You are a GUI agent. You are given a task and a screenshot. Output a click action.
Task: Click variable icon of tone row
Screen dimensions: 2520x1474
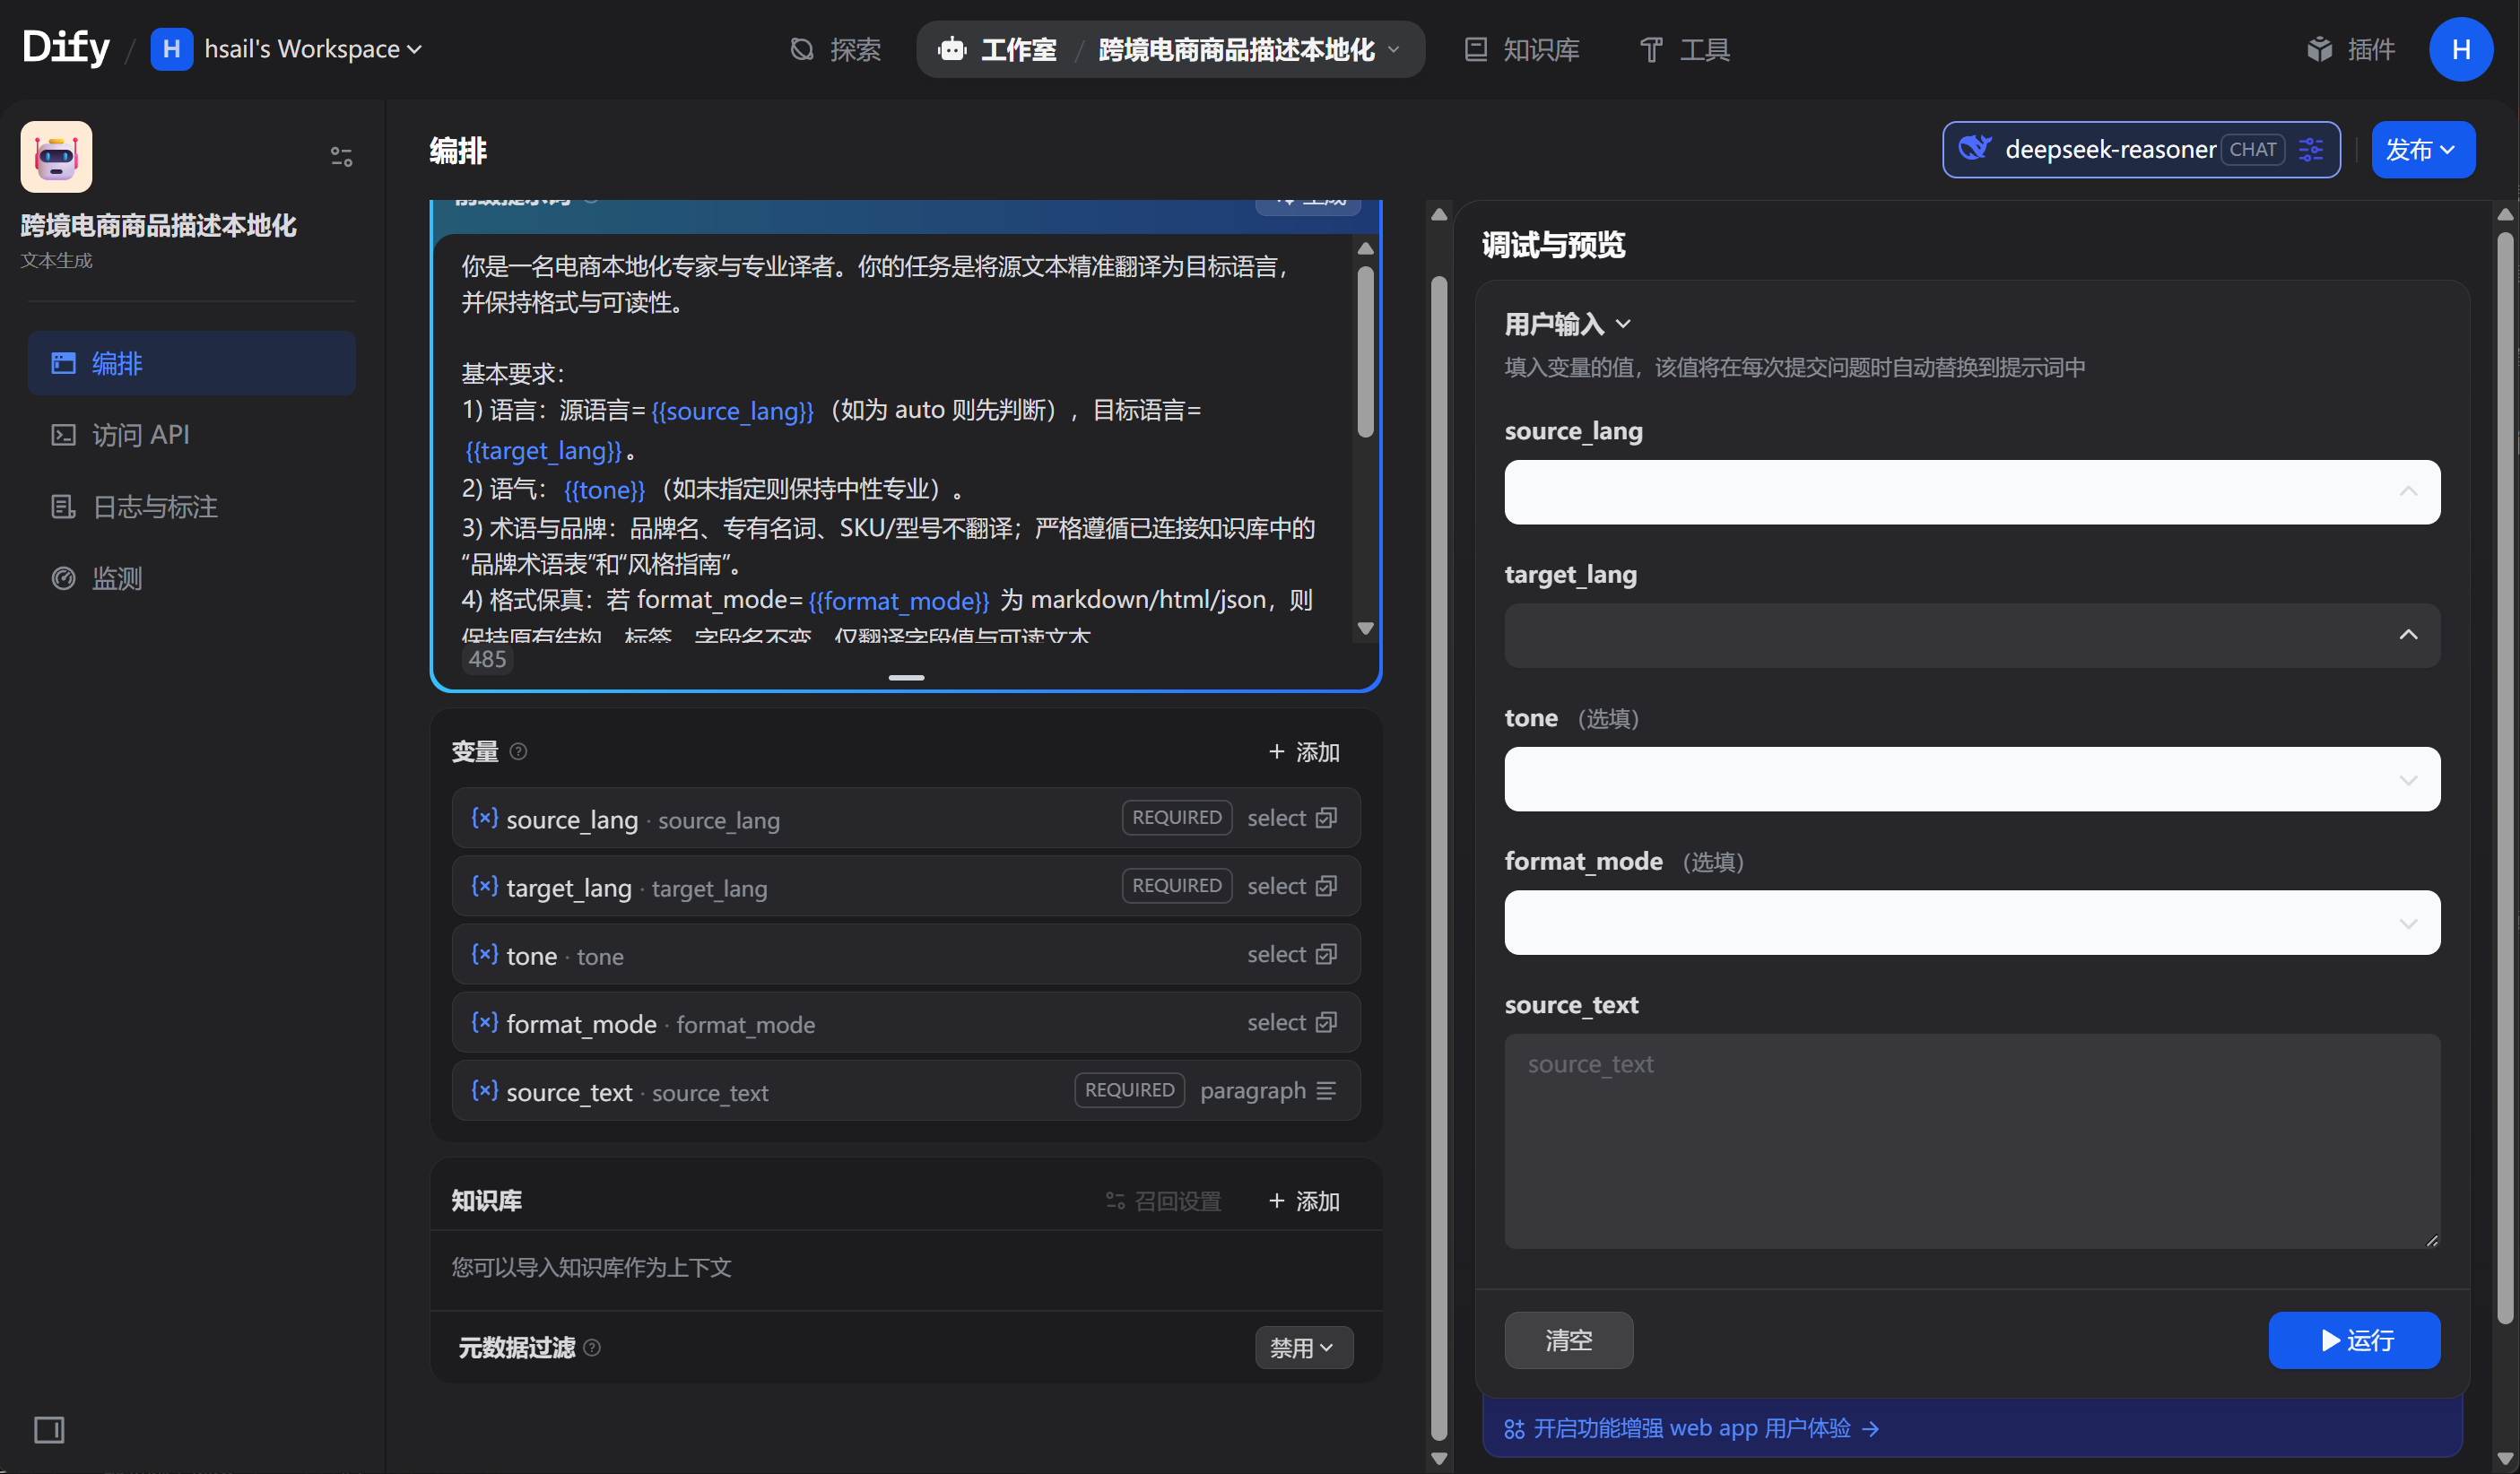[x=484, y=954]
